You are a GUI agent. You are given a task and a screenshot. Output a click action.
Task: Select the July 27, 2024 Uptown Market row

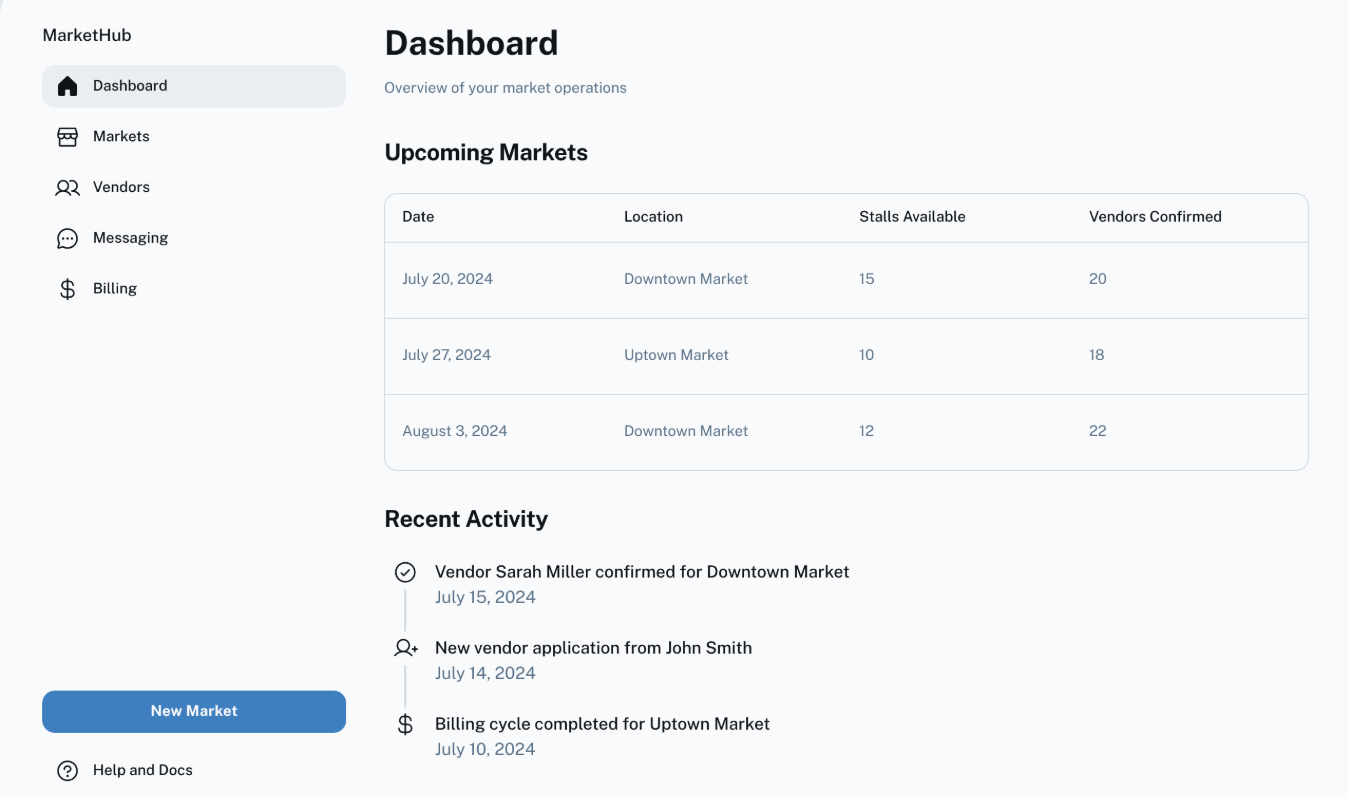coord(845,356)
